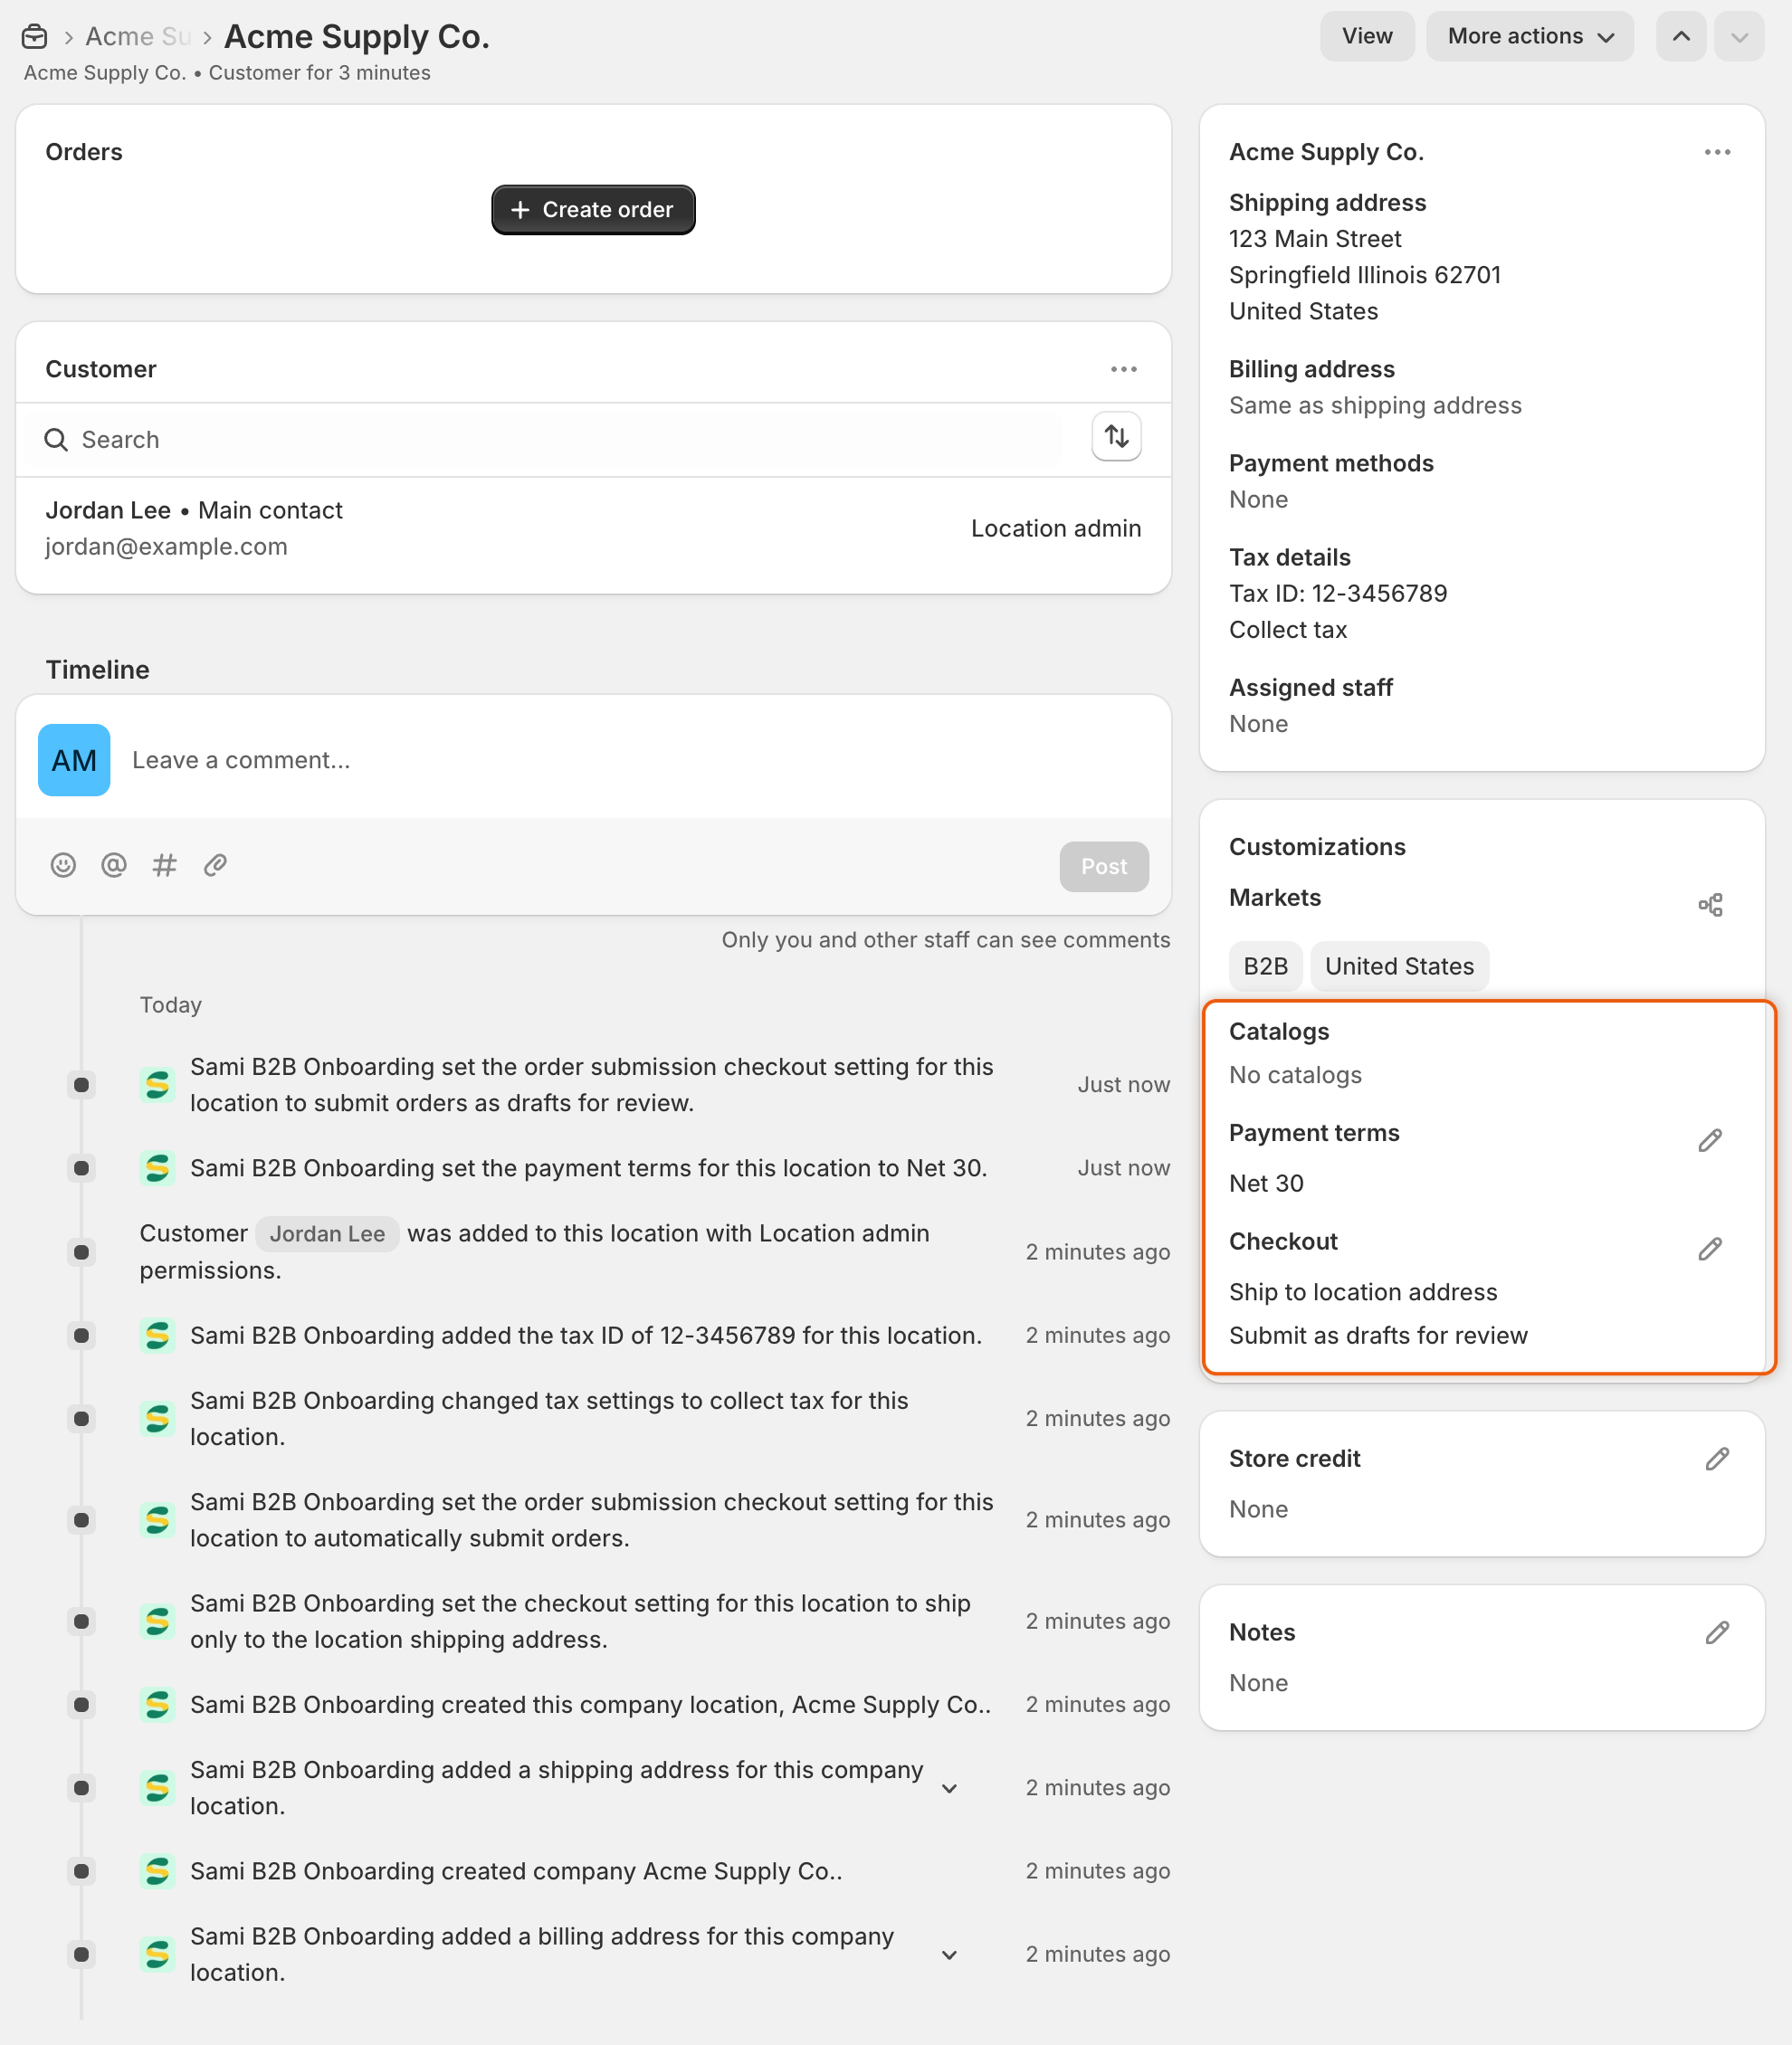Screen dimensions: 1792x2045
Task: Click the Tax ID: 12-3456789 text
Action: click(1338, 594)
